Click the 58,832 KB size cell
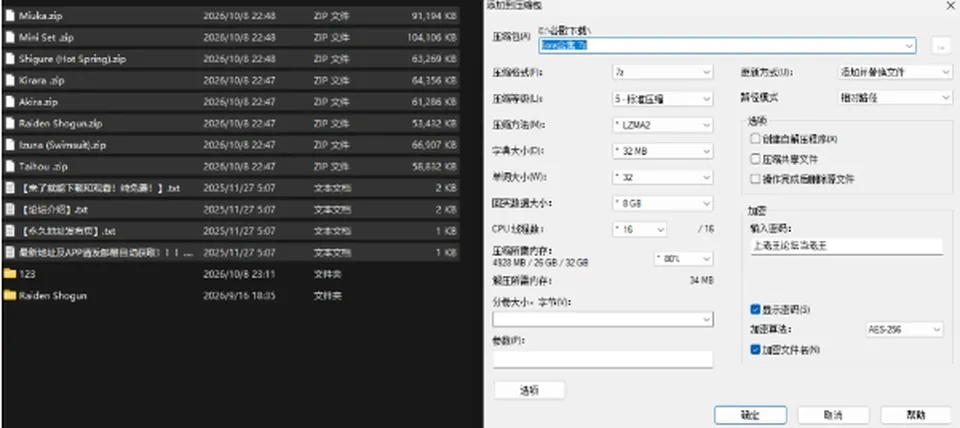This screenshot has width=960, height=428. 434,167
